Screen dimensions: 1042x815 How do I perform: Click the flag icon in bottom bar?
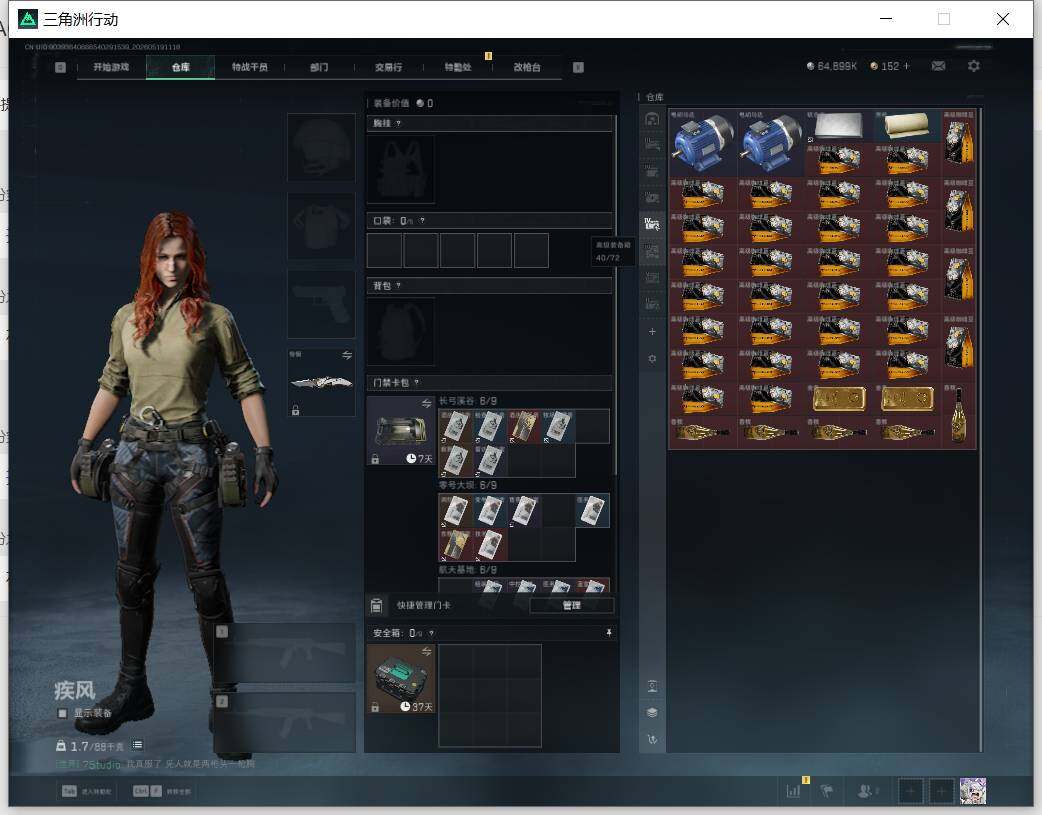click(827, 791)
